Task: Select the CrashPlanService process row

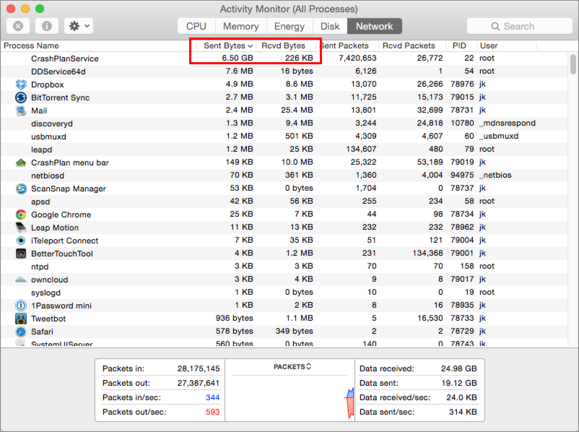Action: [x=284, y=58]
